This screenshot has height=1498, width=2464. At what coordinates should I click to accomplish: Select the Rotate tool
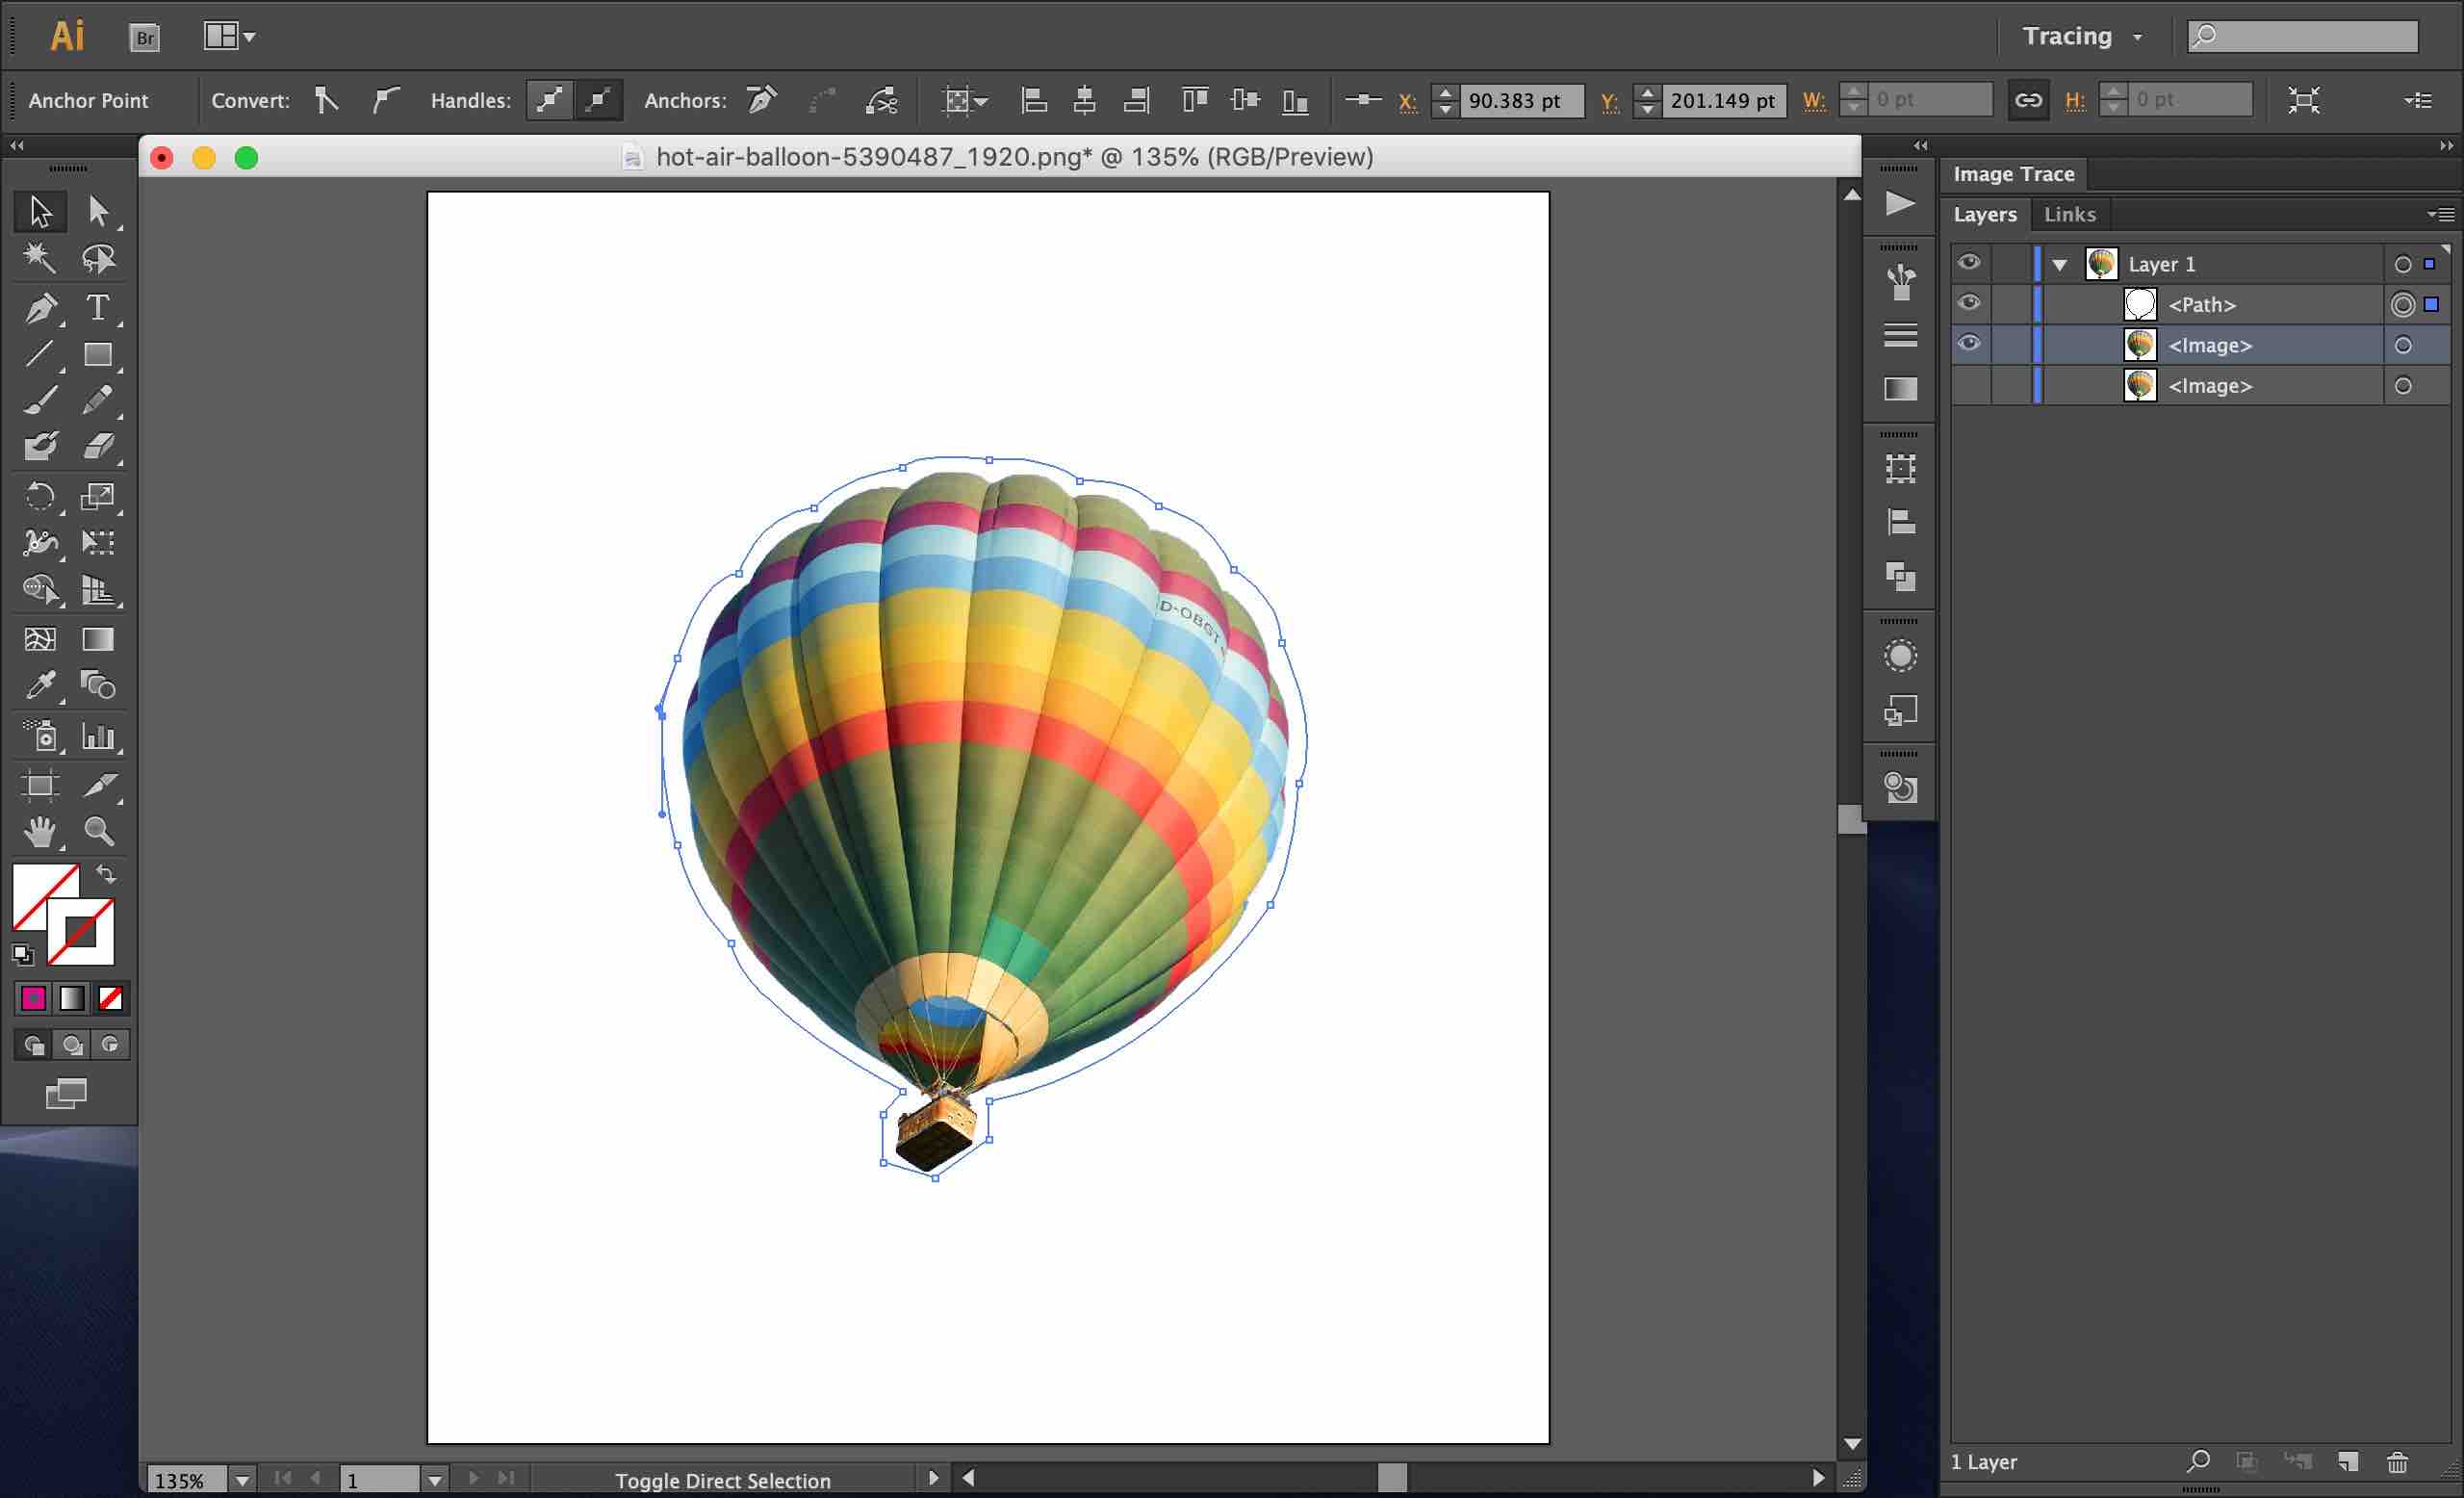click(x=40, y=496)
